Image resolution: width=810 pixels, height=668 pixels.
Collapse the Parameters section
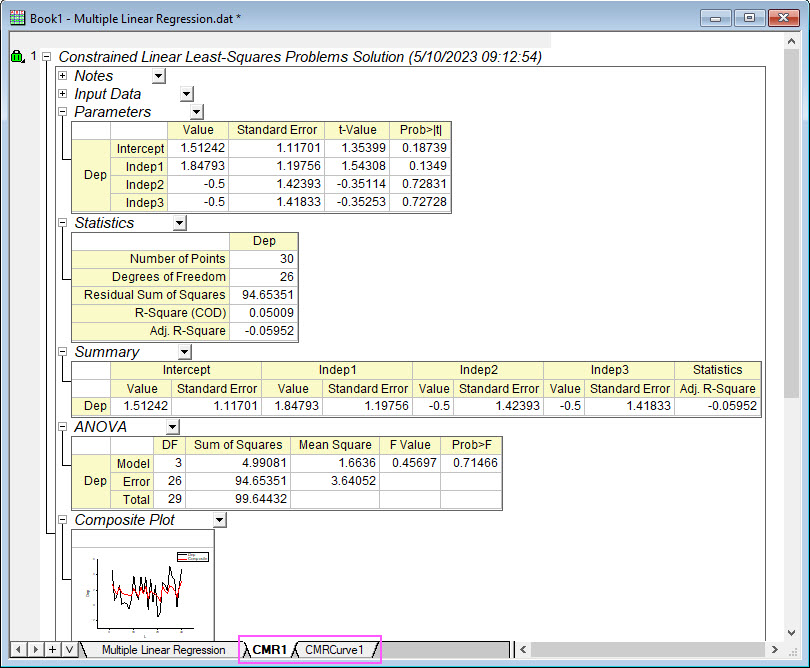pyautogui.click(x=61, y=111)
